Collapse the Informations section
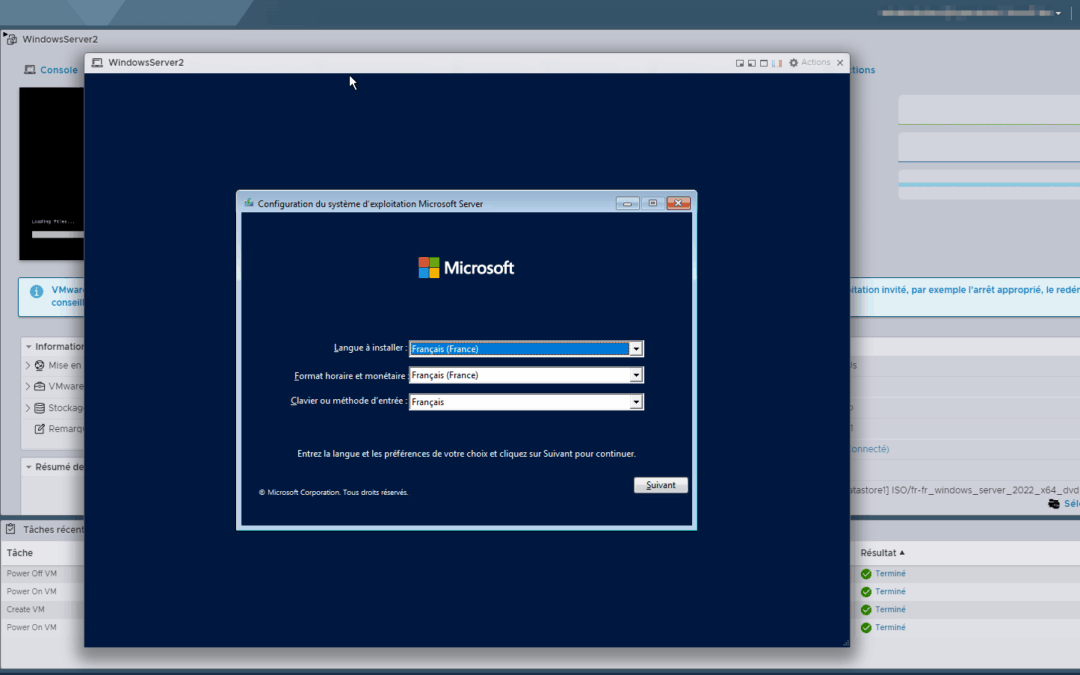 (x=28, y=346)
